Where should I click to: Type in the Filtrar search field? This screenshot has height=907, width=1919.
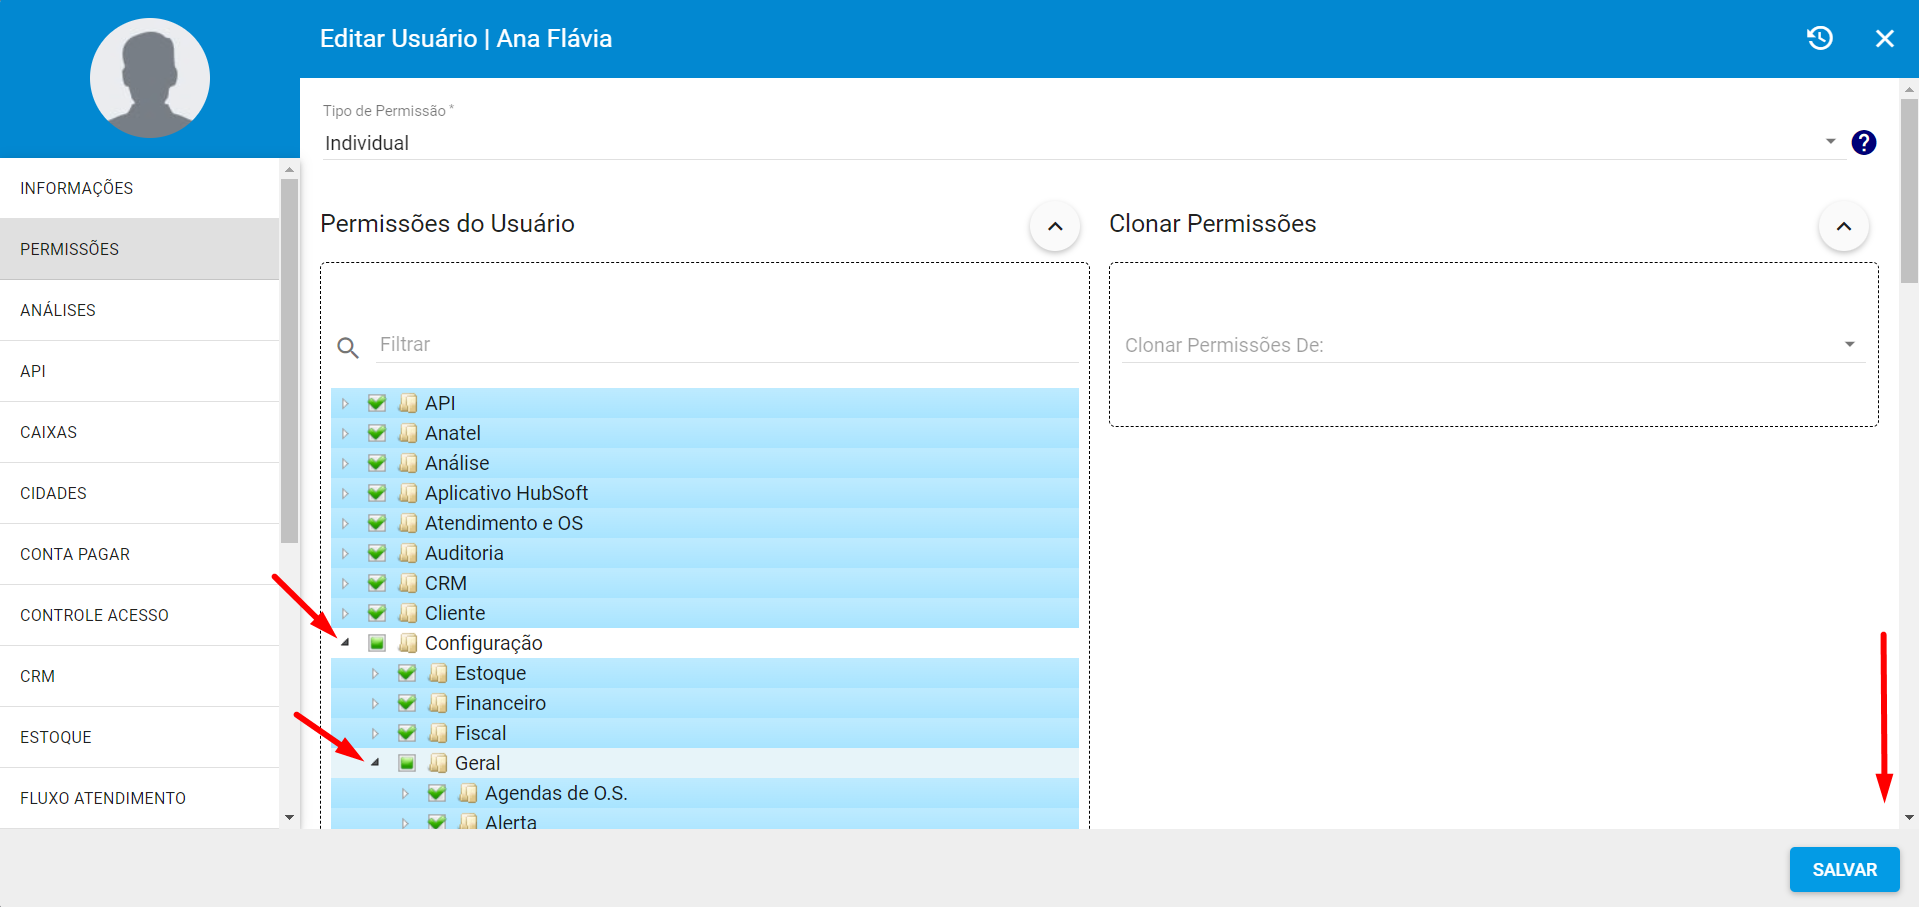pyautogui.click(x=725, y=344)
